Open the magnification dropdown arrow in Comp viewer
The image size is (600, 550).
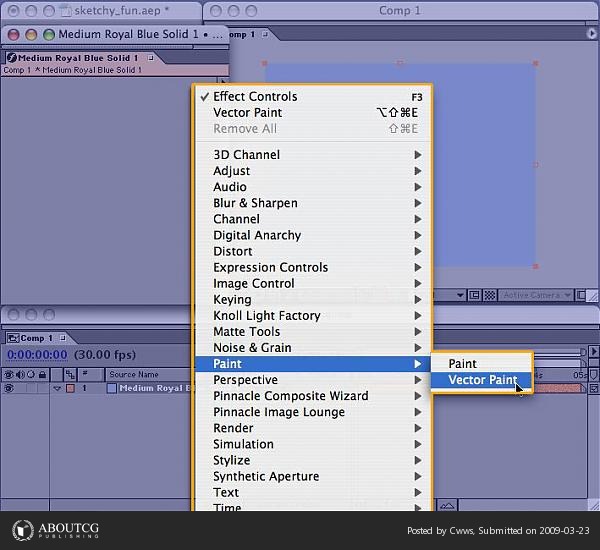click(x=460, y=295)
